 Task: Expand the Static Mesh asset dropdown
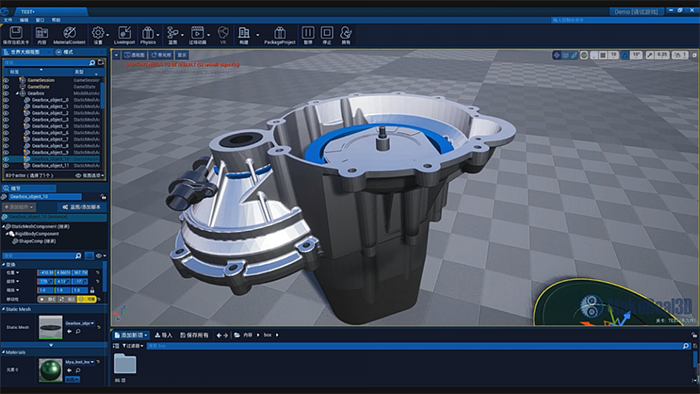80,323
